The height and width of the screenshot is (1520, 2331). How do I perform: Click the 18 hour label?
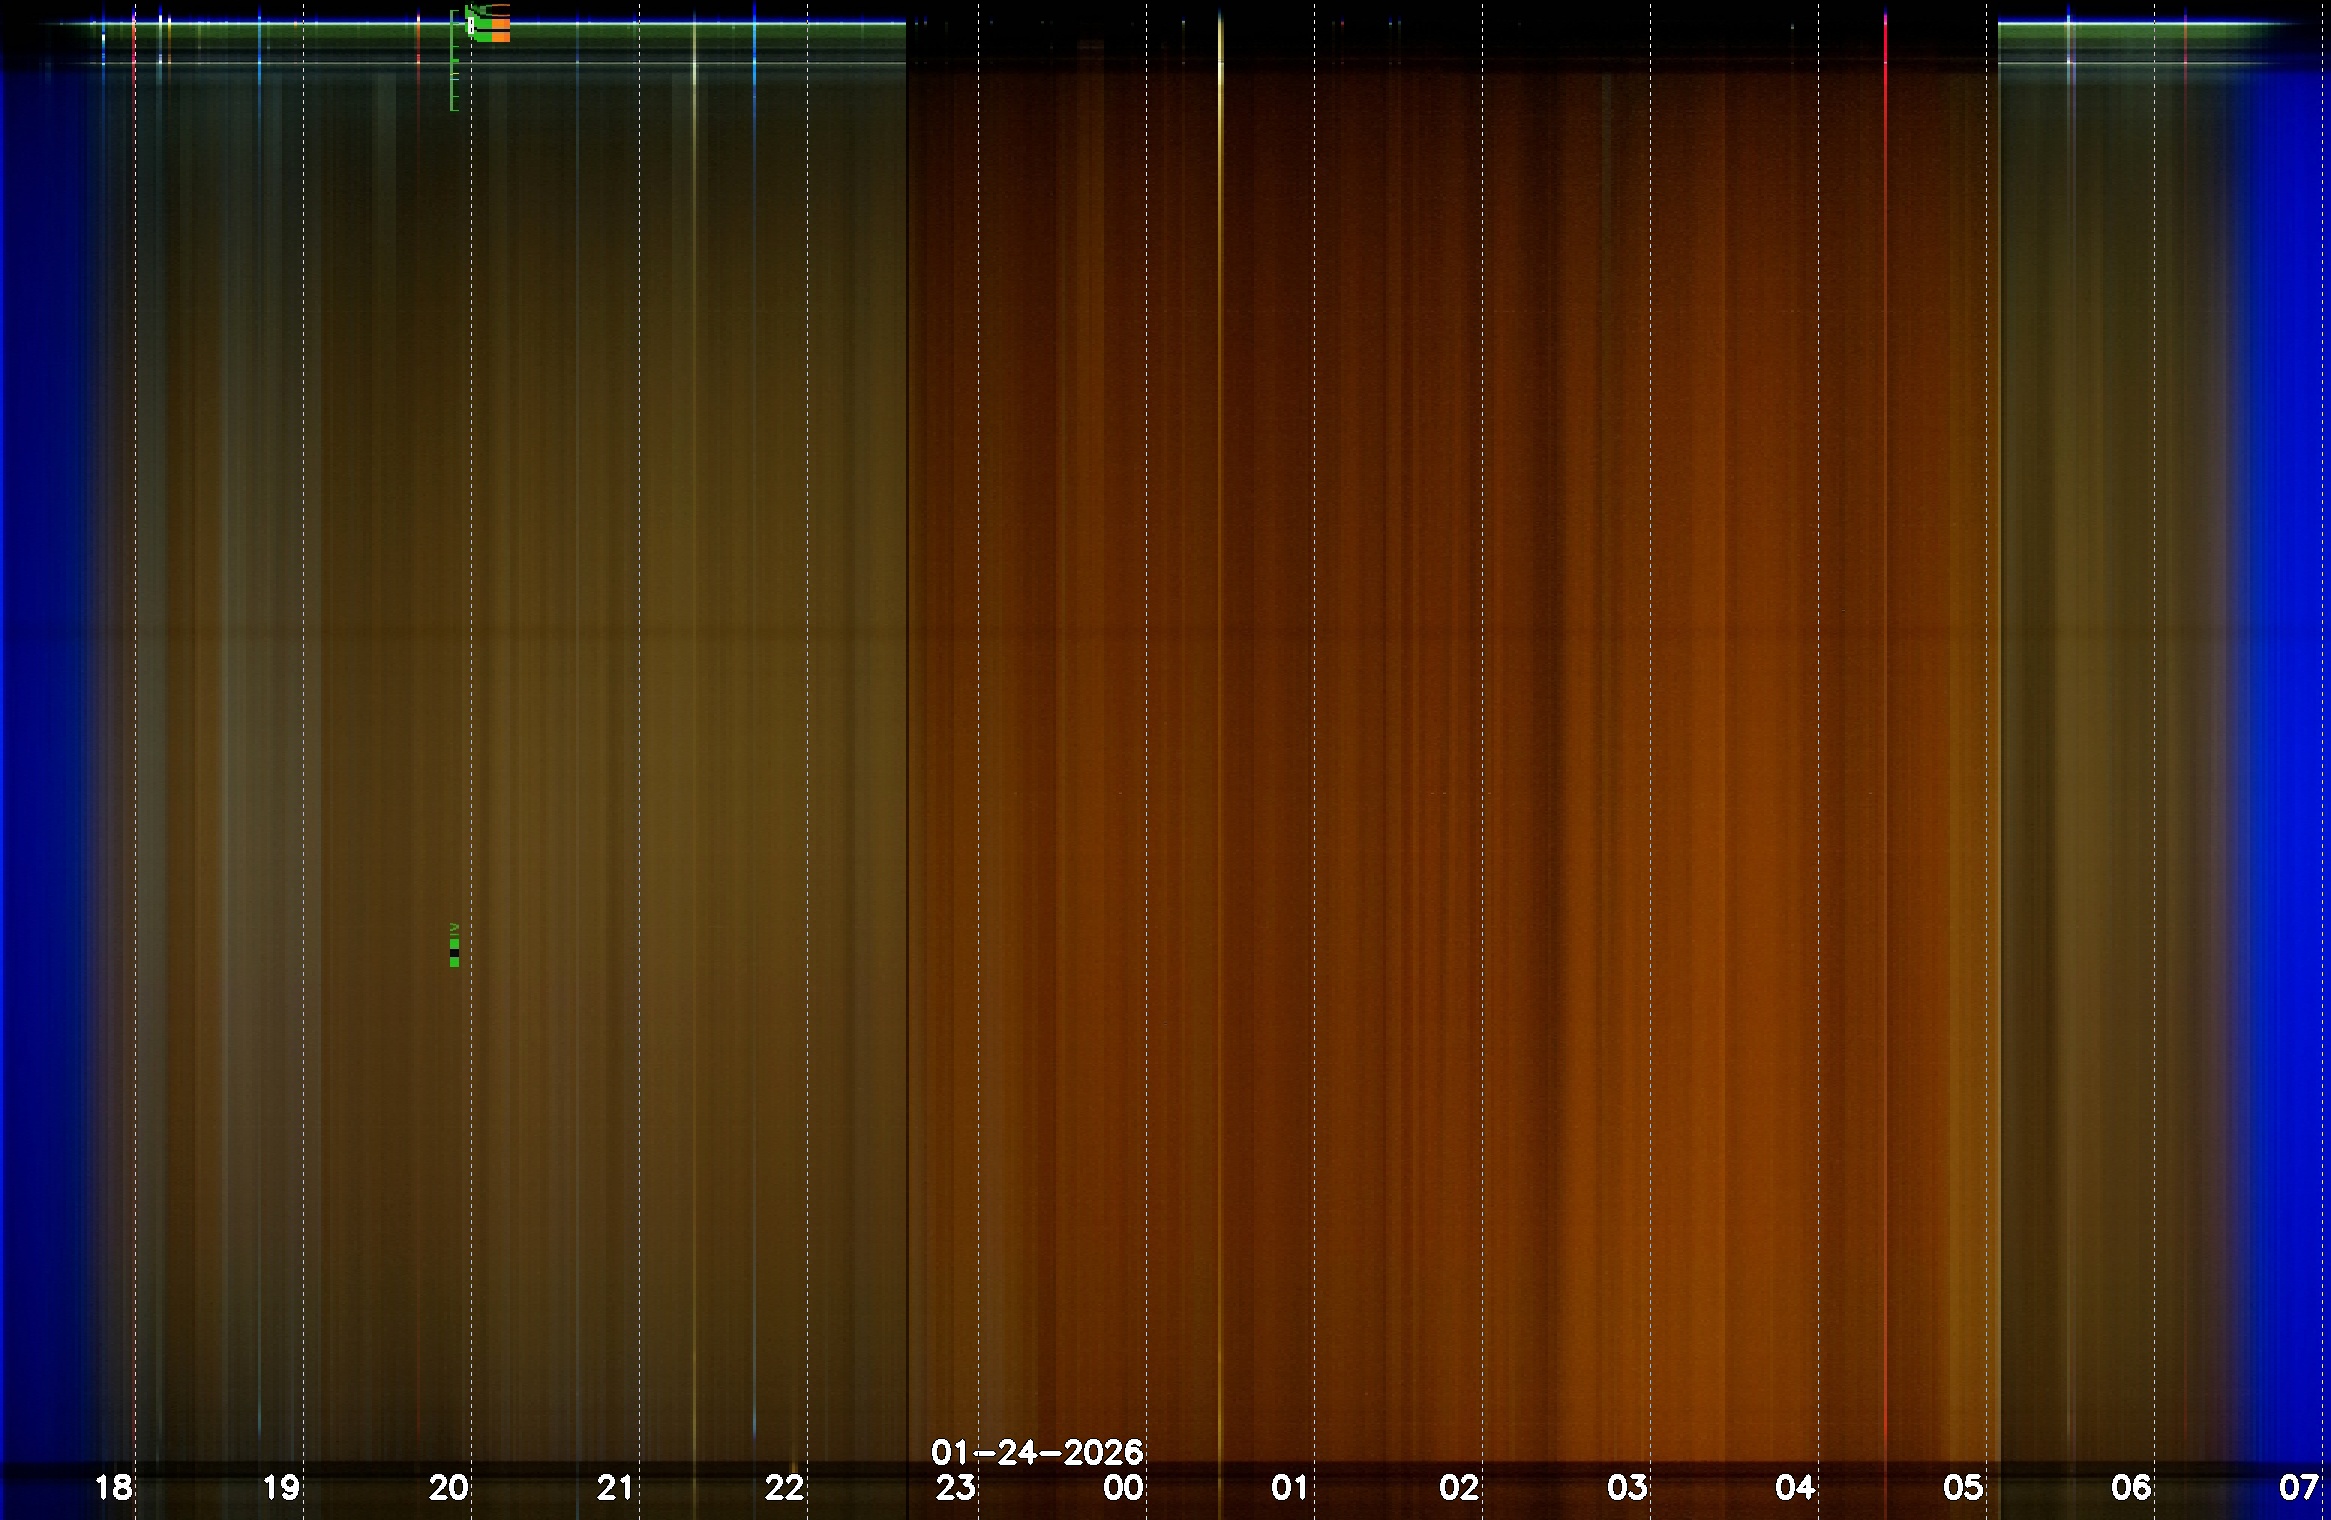point(113,1488)
